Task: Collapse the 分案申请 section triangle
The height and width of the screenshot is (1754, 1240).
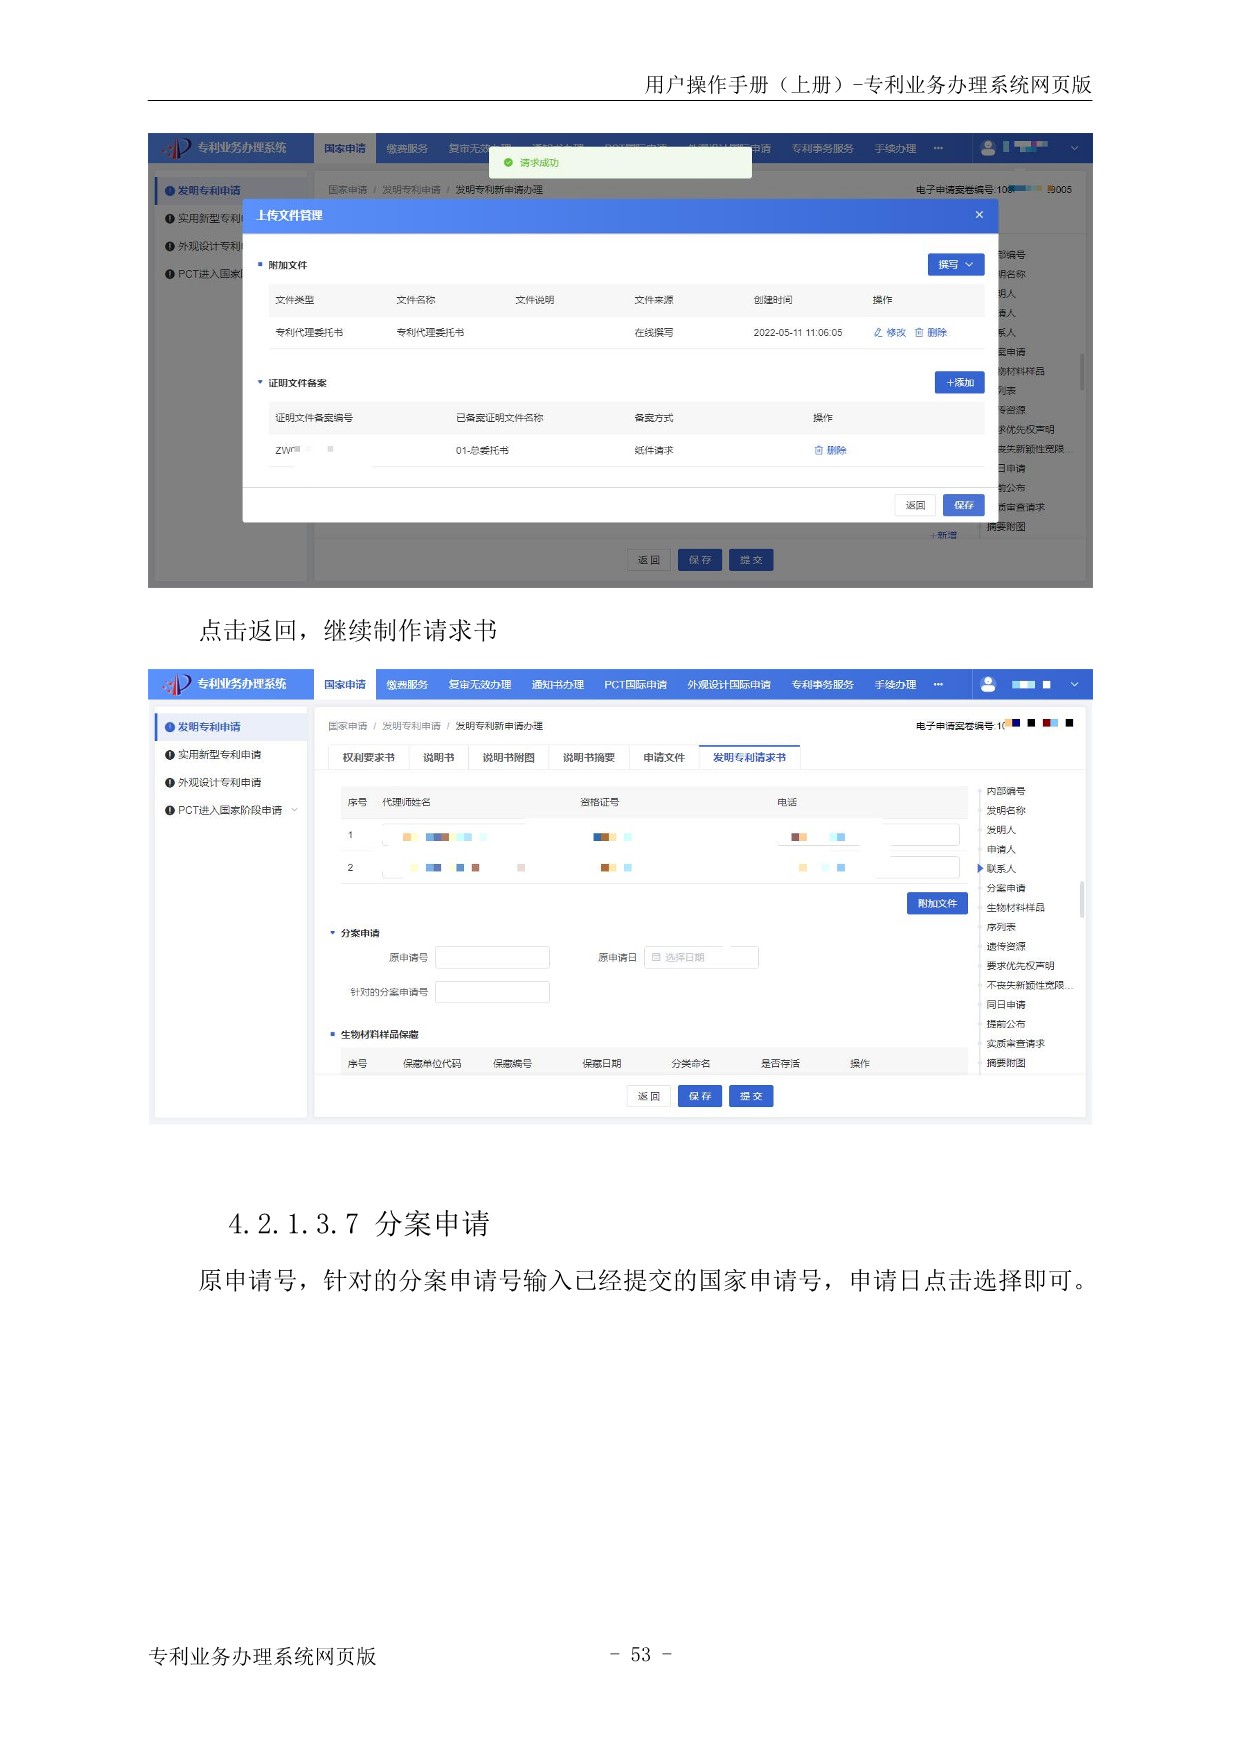Action: 333,933
